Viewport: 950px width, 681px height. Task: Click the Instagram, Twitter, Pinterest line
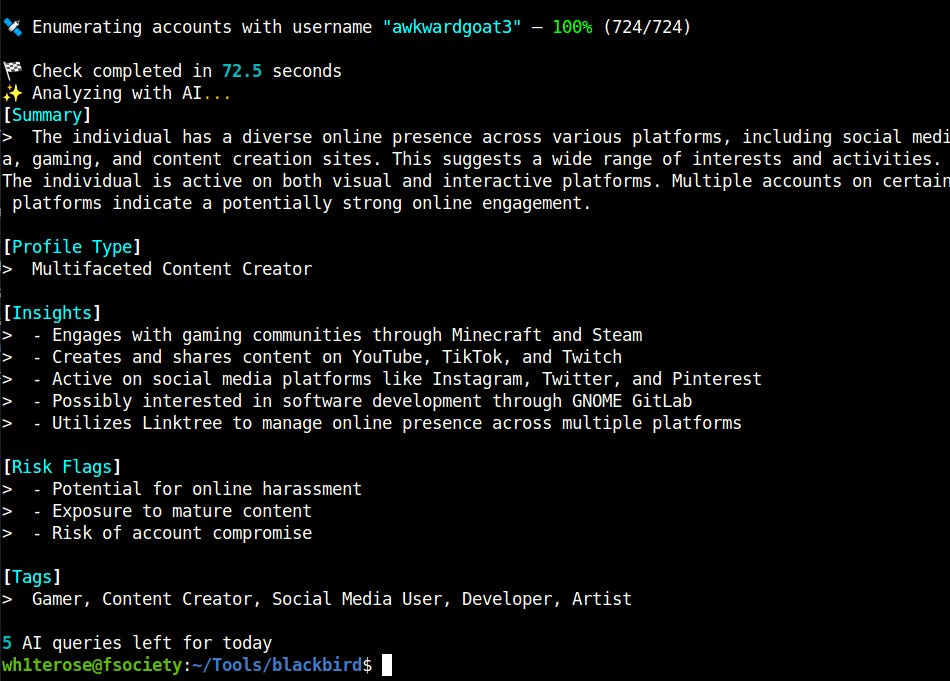(397, 379)
